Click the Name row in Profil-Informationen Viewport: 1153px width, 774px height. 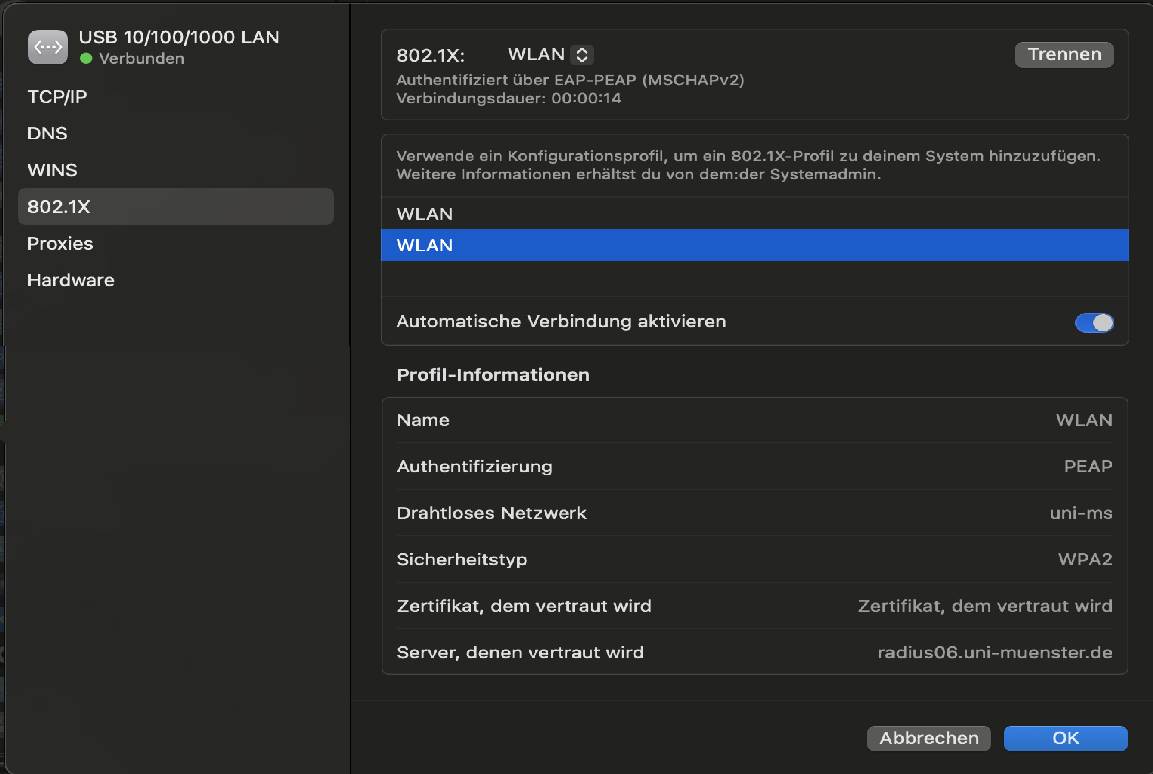click(754, 420)
